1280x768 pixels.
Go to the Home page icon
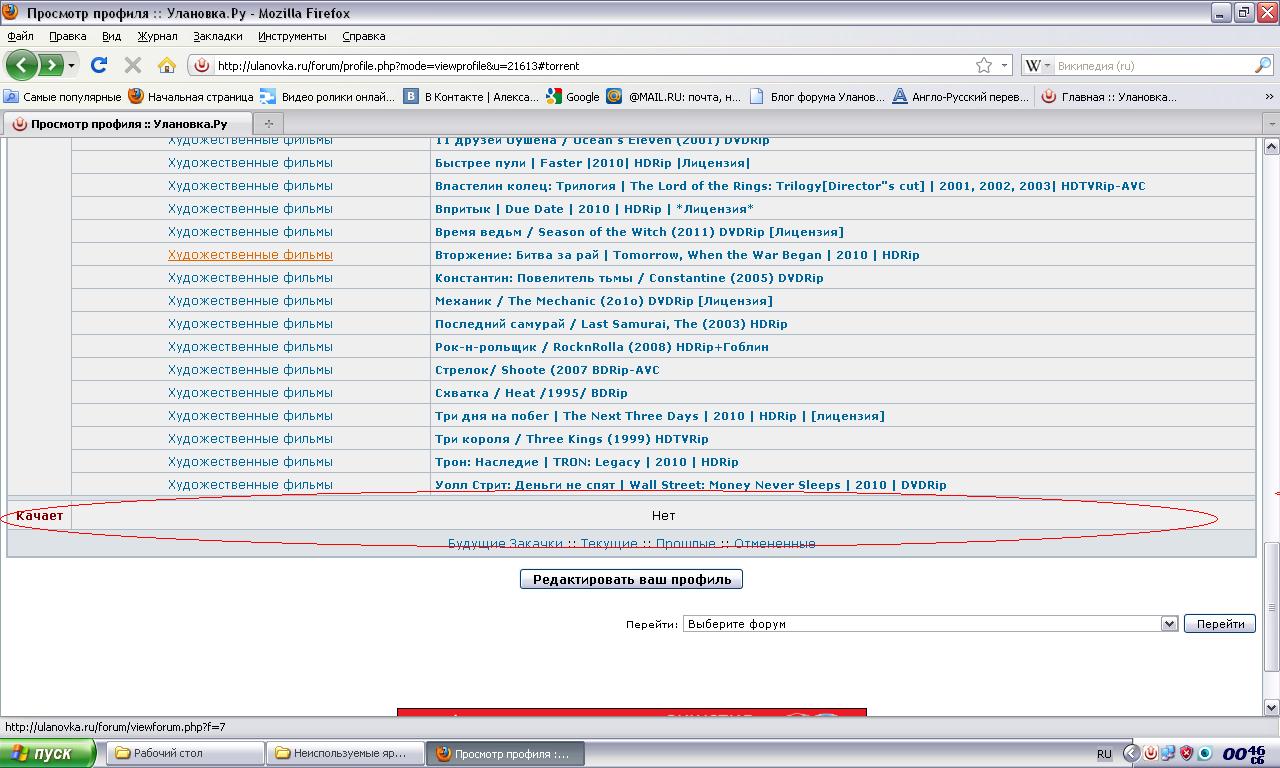coord(167,65)
